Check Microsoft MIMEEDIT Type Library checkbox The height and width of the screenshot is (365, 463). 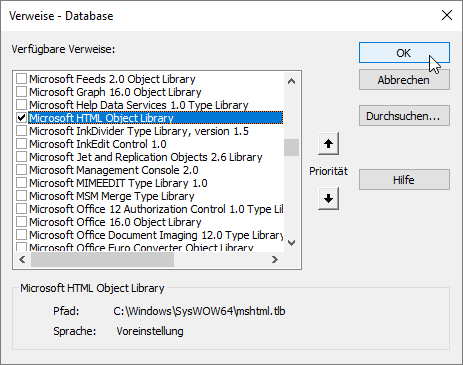pyautogui.click(x=22, y=183)
